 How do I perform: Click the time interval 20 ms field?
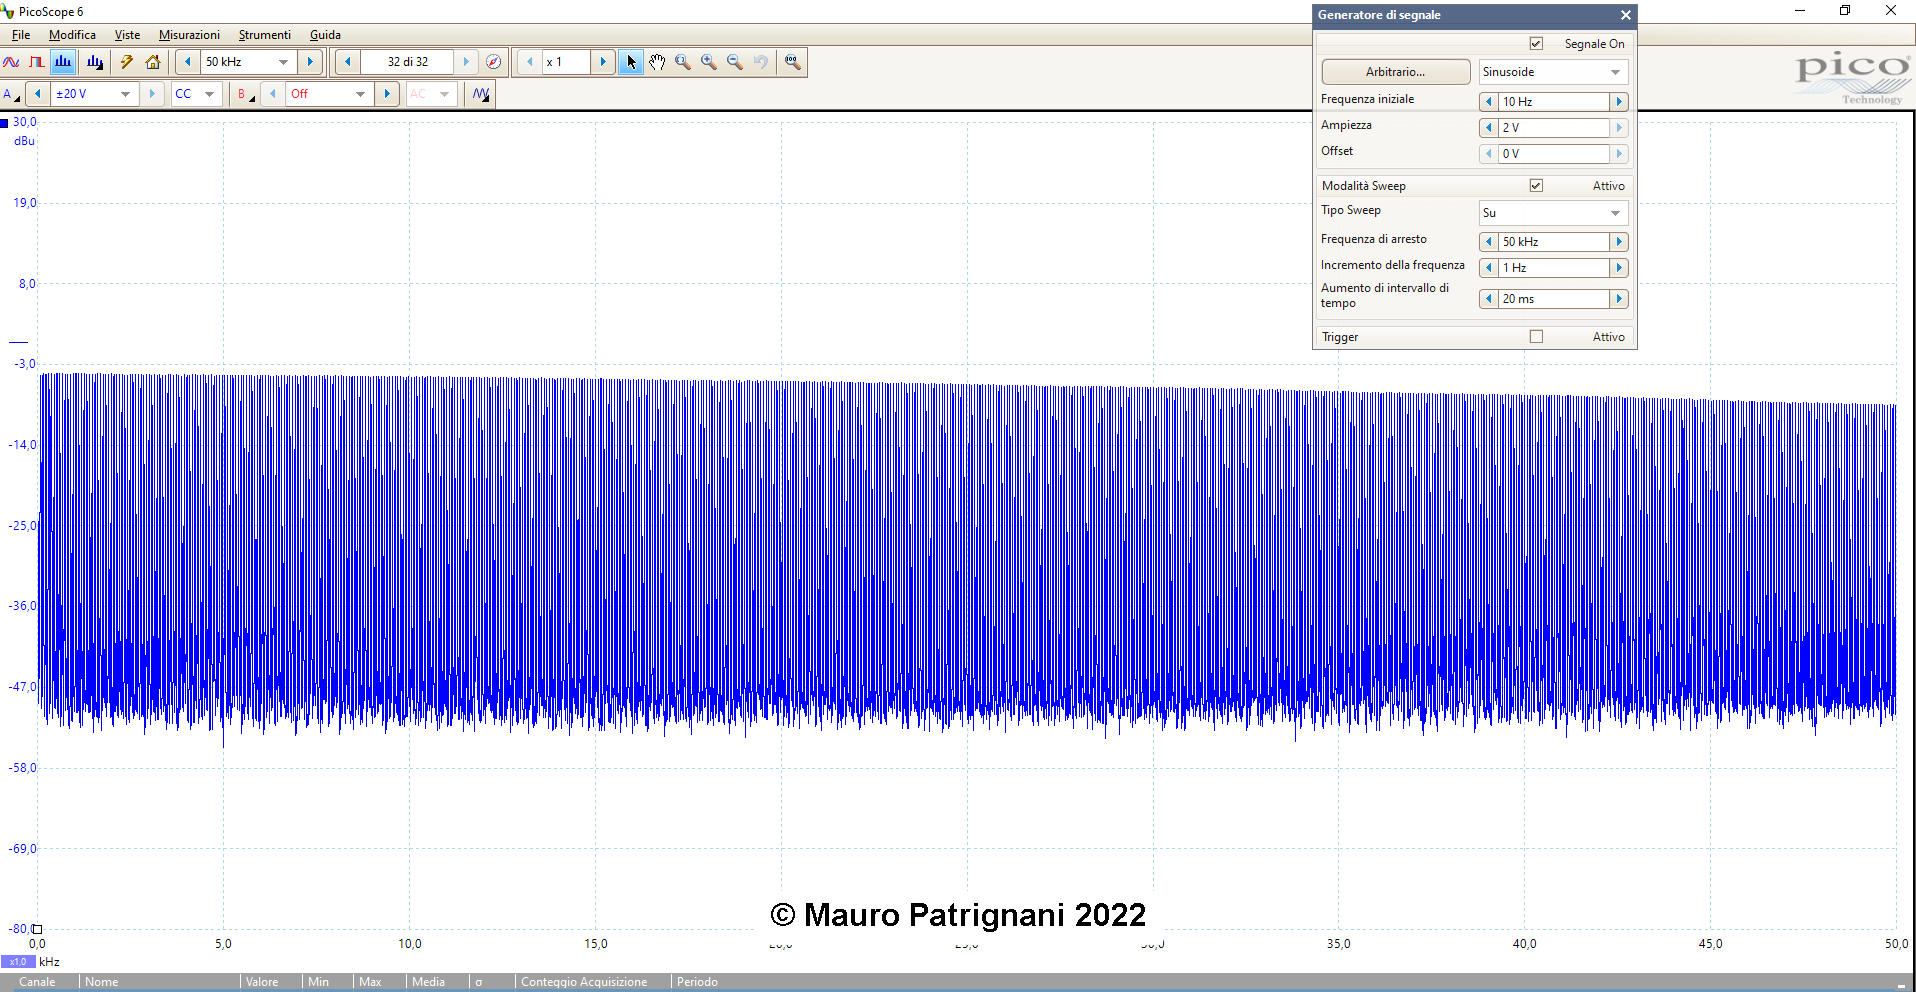click(x=1553, y=299)
